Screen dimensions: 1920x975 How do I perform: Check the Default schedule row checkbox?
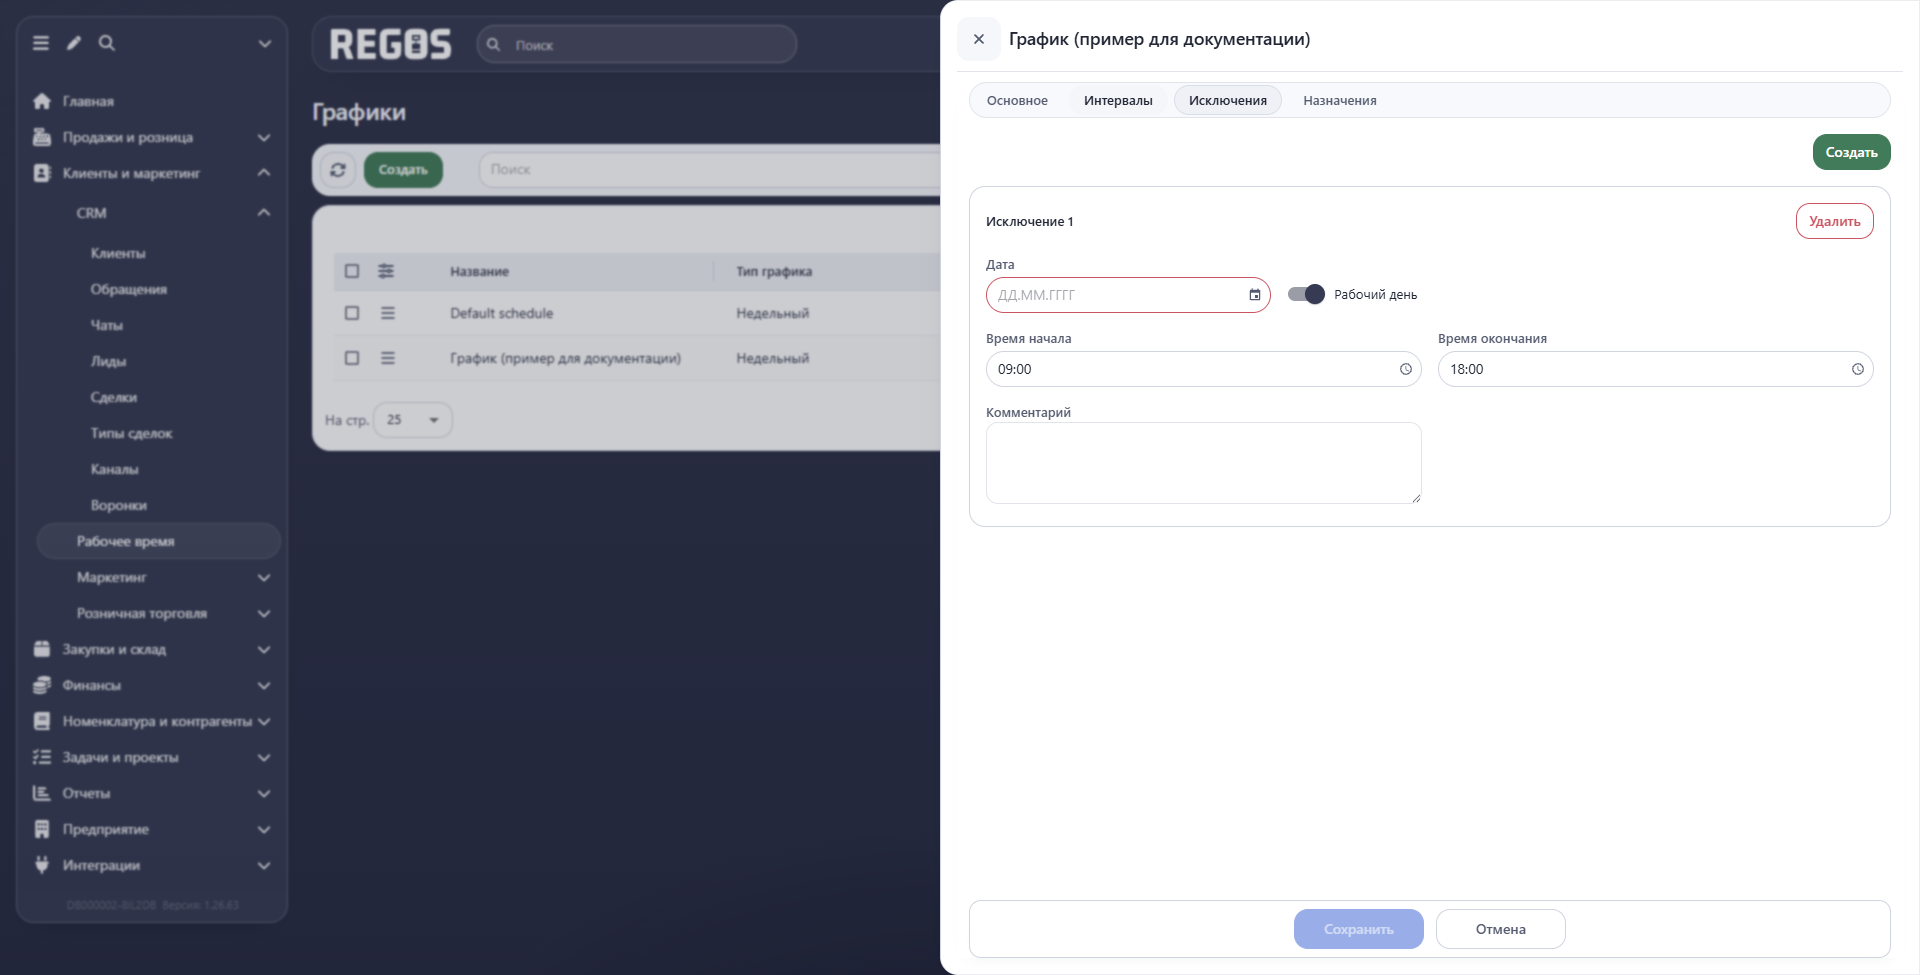352,313
